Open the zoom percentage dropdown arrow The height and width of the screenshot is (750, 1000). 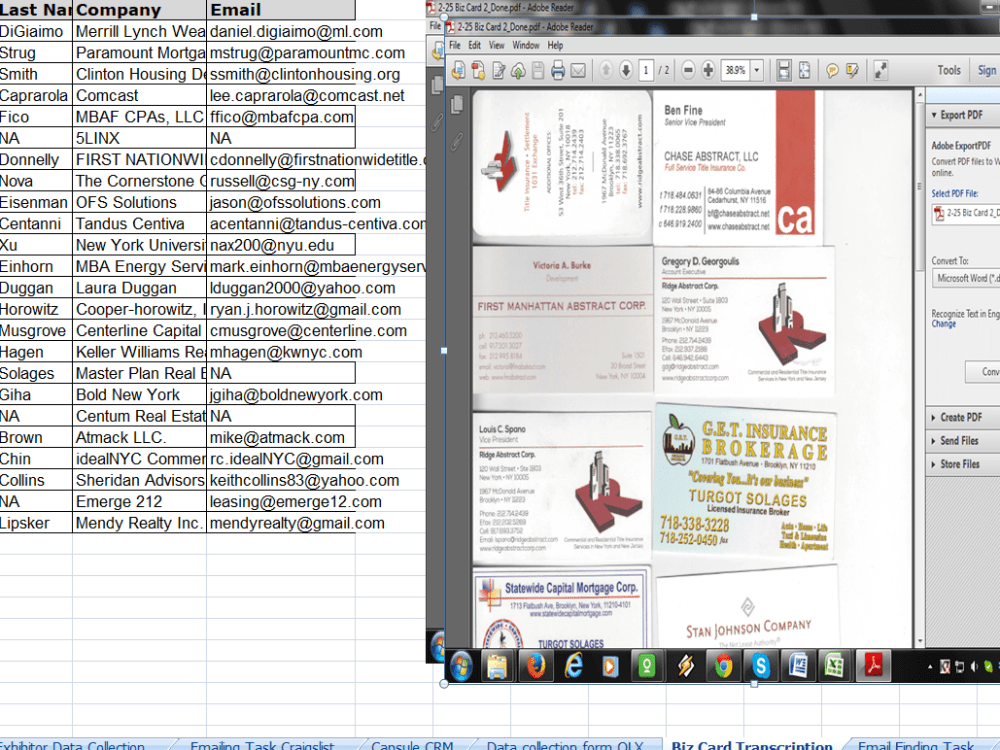click(757, 70)
